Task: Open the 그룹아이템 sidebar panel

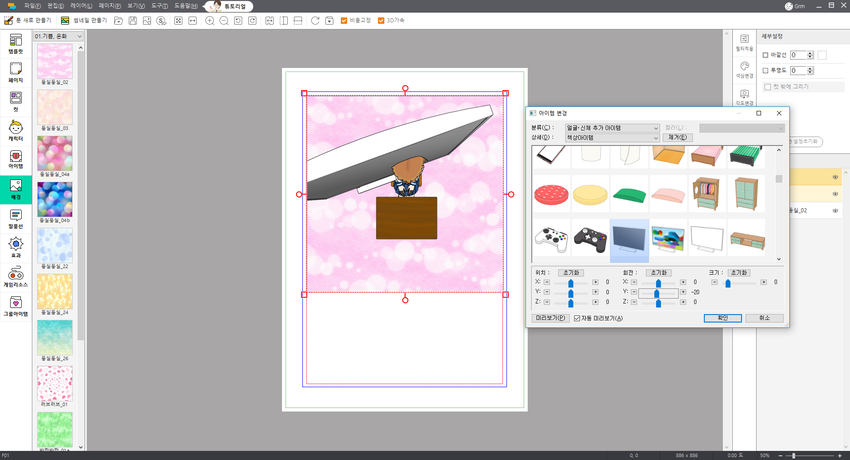Action: 16,306
